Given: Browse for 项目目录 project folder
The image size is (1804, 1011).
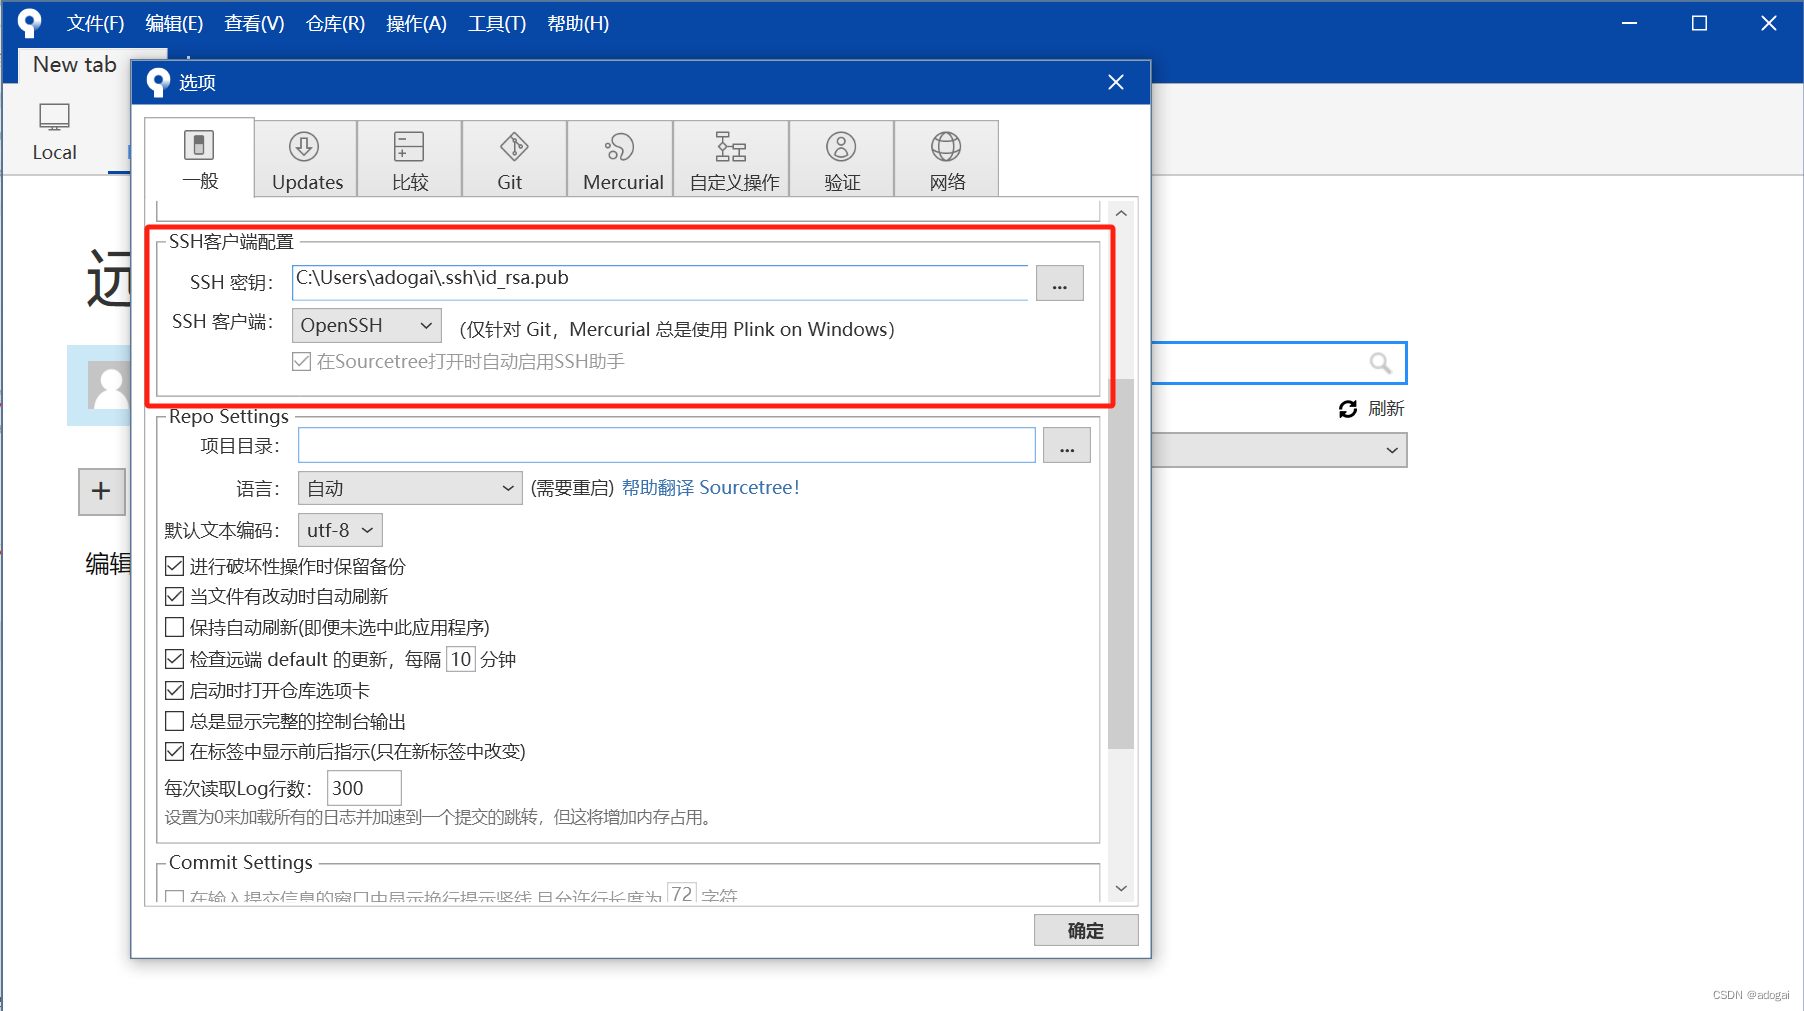Looking at the screenshot, I should (1067, 446).
